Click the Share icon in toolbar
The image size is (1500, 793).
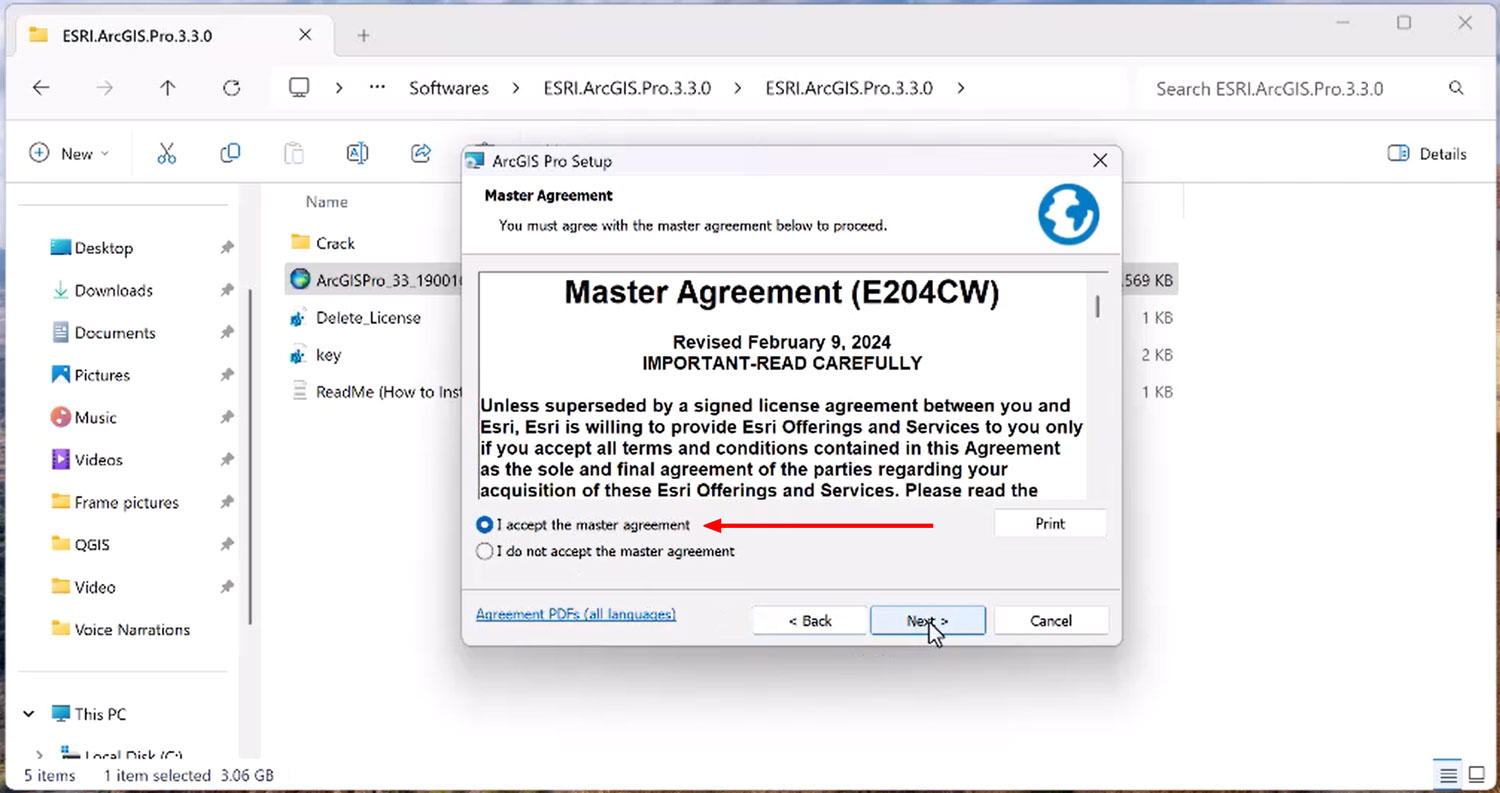[421, 153]
